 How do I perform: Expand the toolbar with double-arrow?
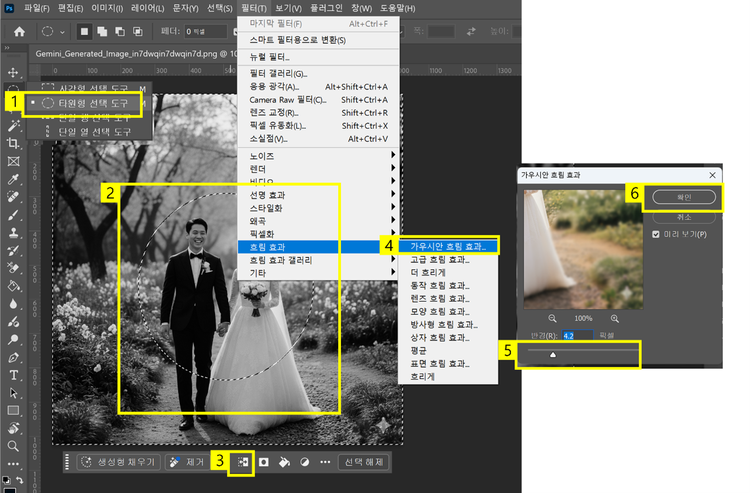[x=7, y=48]
